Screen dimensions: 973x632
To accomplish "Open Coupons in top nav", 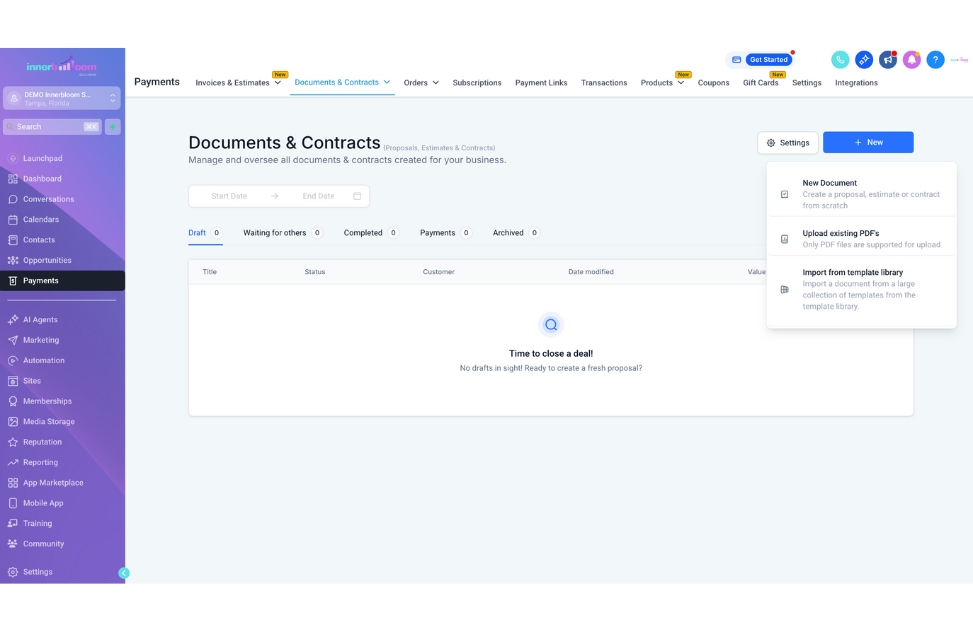I will [713, 83].
